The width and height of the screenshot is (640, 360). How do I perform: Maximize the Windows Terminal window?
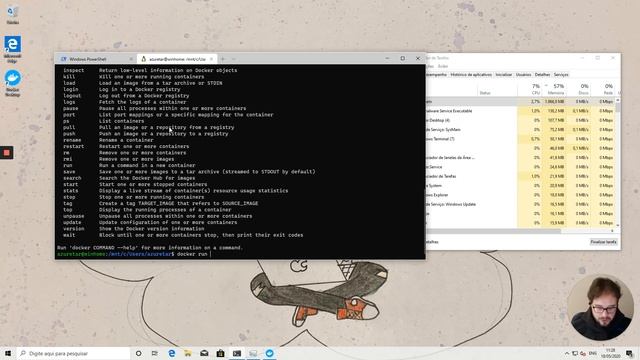point(402,58)
